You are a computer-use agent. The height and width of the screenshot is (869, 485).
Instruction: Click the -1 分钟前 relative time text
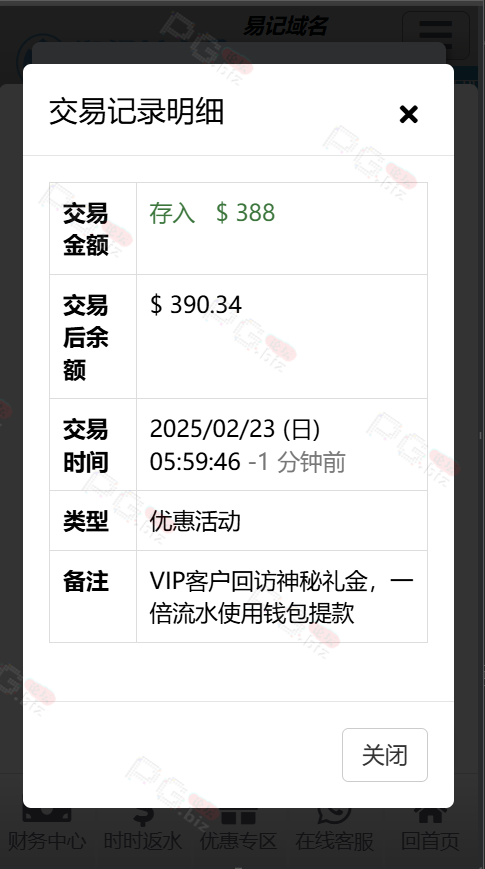coord(297,462)
